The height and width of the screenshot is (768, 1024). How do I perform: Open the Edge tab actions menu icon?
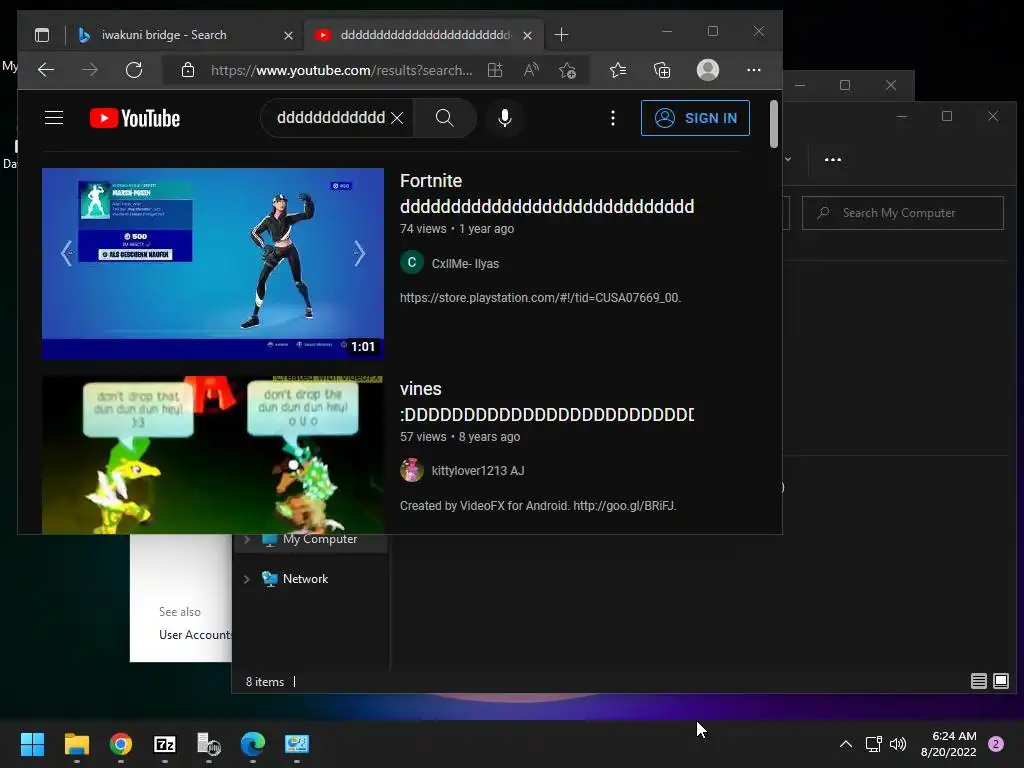coord(42,35)
